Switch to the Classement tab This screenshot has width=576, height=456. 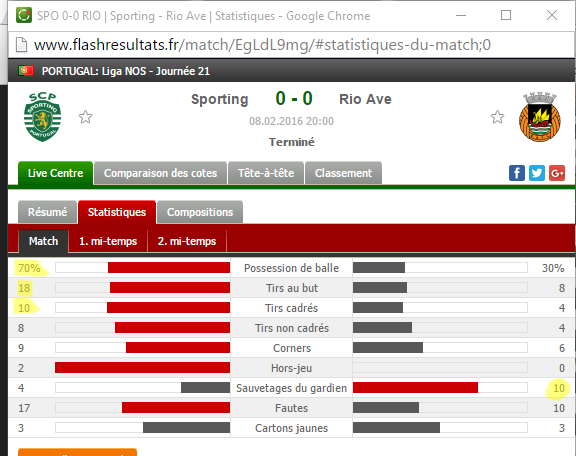coord(343,173)
